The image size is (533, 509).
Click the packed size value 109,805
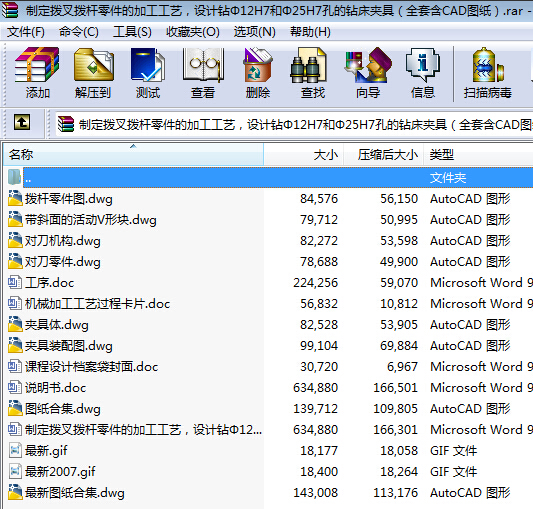396,409
